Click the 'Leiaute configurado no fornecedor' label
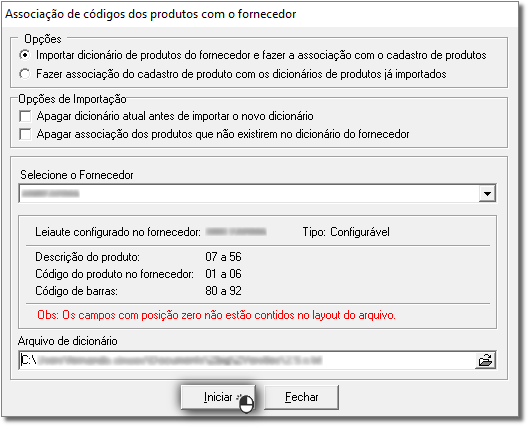 pyautogui.click(x=118, y=232)
